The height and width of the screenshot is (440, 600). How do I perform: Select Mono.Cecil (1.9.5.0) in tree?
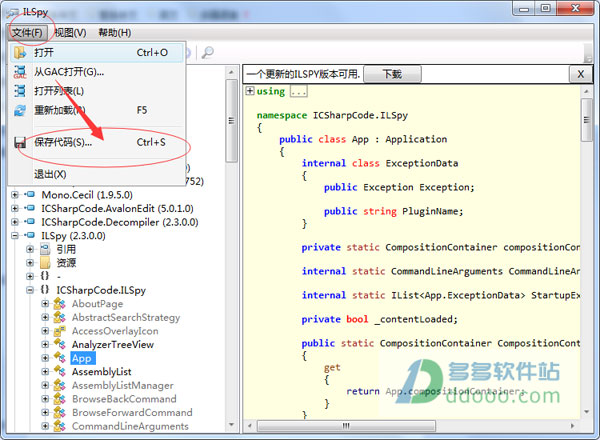pos(87,195)
